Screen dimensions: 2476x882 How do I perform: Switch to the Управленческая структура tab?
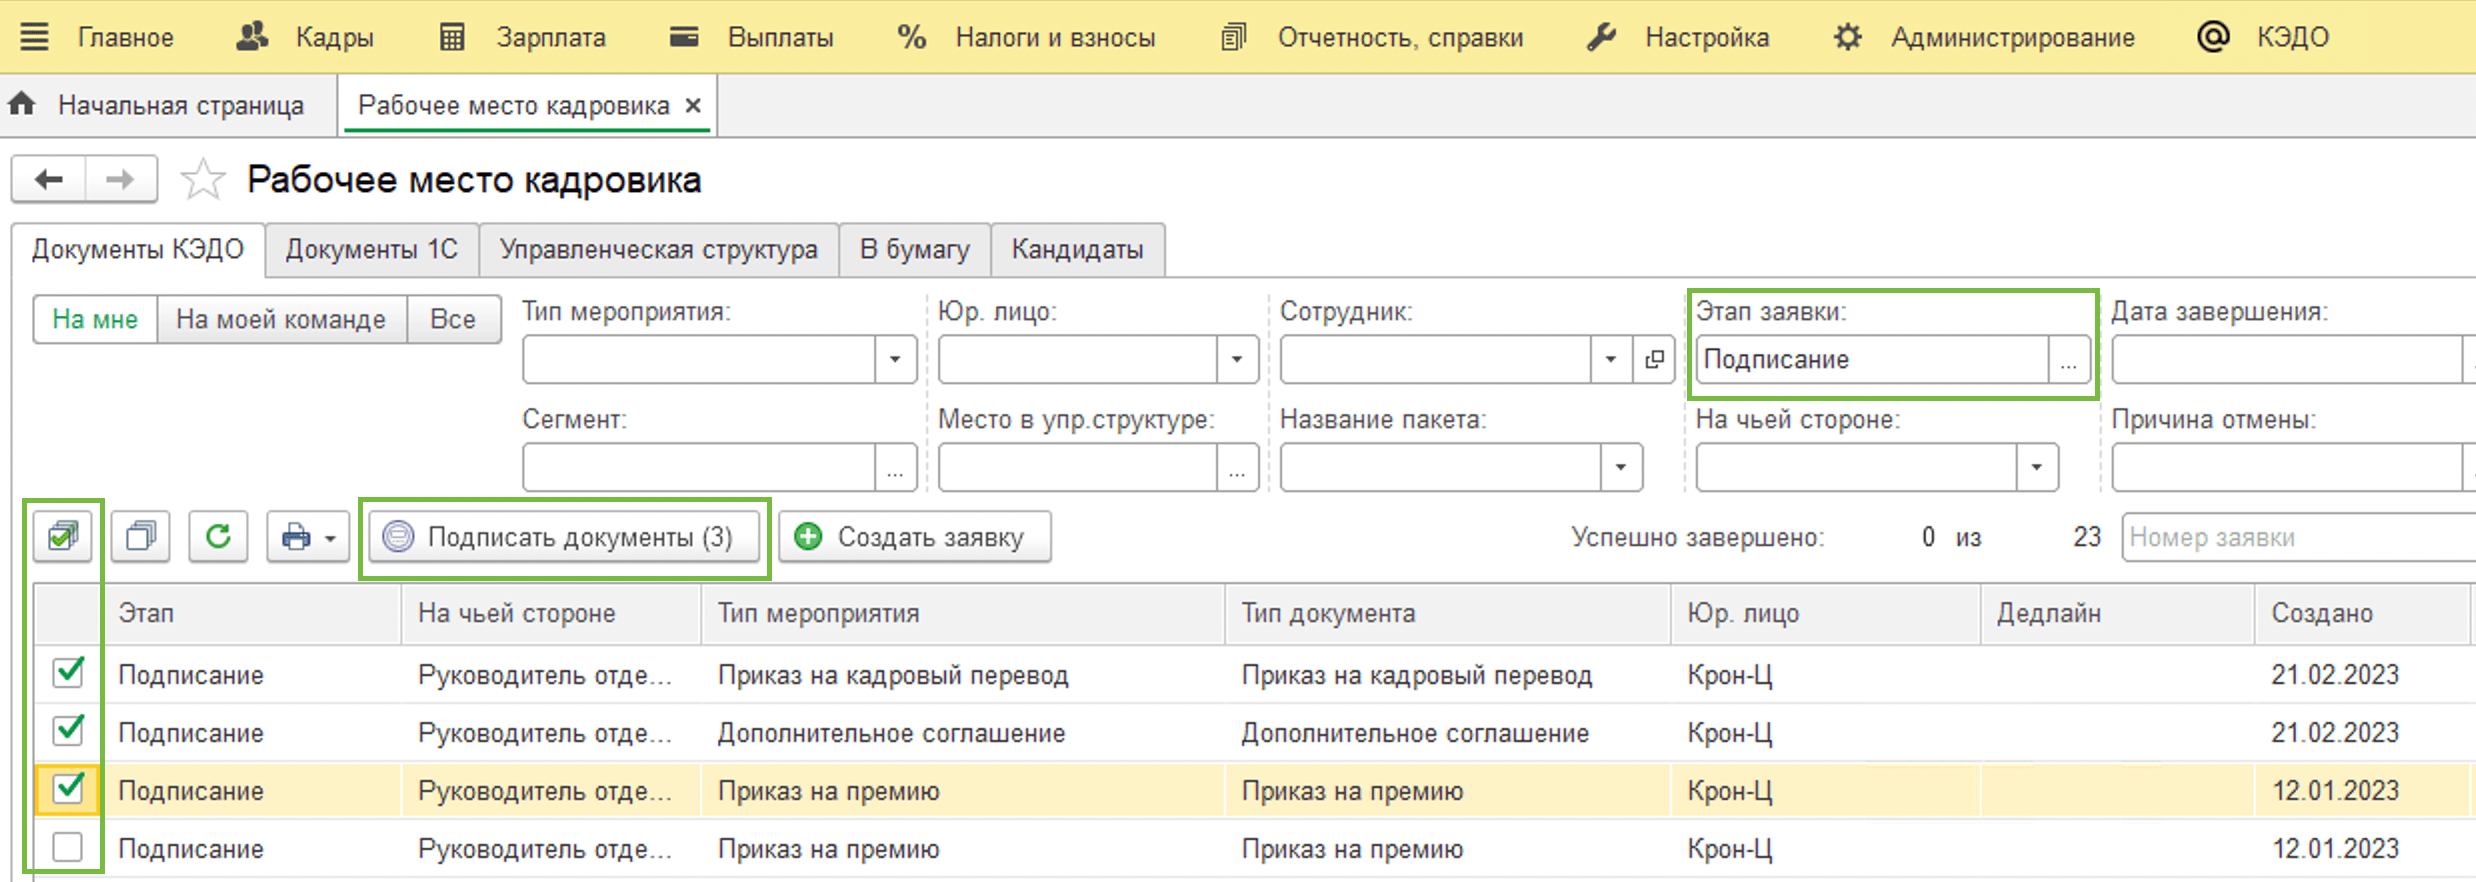point(658,249)
